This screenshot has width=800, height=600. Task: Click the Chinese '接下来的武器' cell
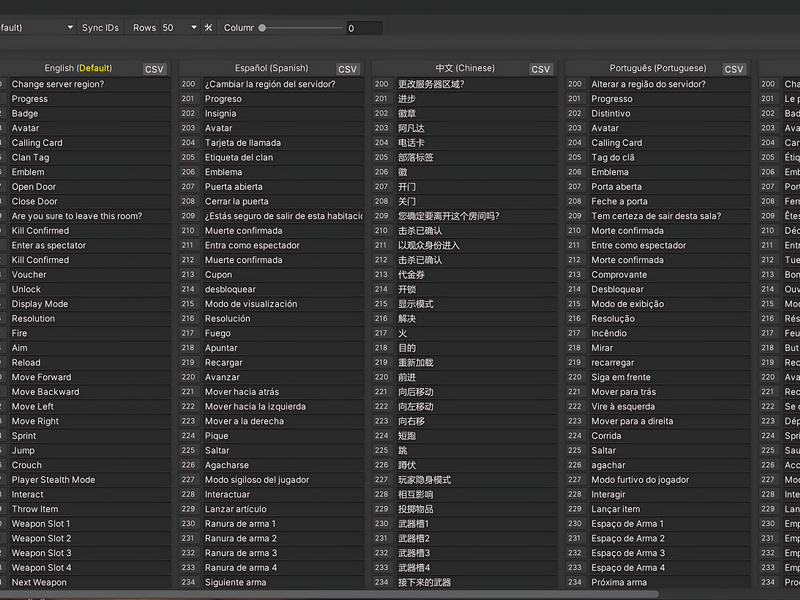pyautogui.click(x=477, y=582)
